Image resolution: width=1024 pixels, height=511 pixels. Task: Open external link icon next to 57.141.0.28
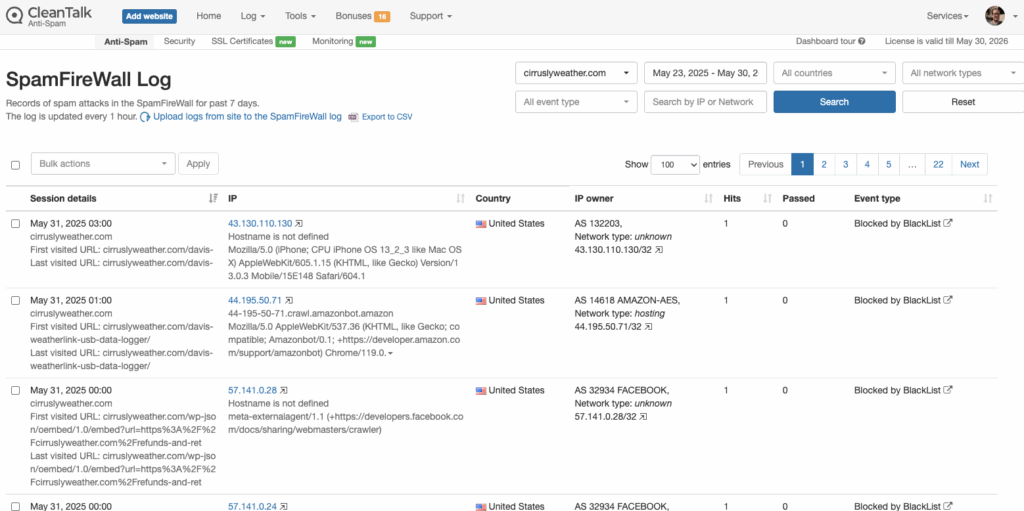point(282,391)
